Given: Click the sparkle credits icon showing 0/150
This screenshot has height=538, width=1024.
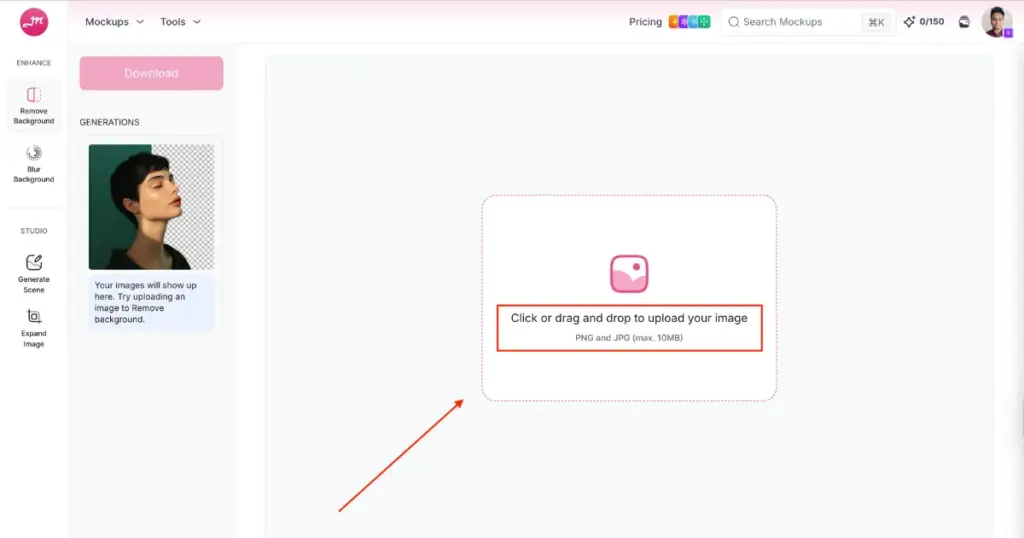Looking at the screenshot, I should pyautogui.click(x=909, y=22).
